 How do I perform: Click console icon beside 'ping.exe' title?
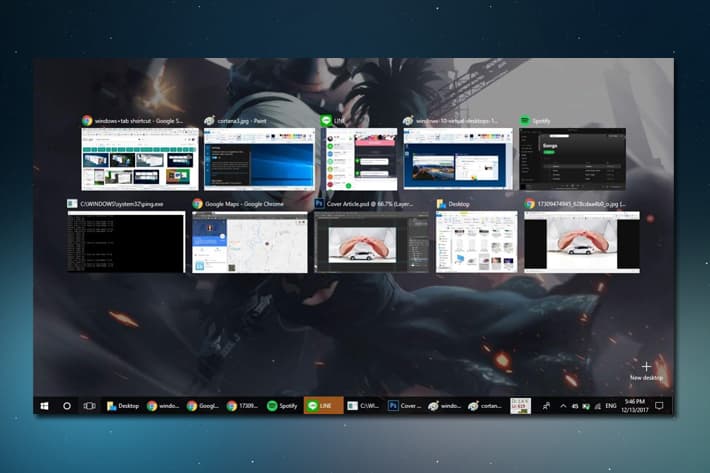72,204
